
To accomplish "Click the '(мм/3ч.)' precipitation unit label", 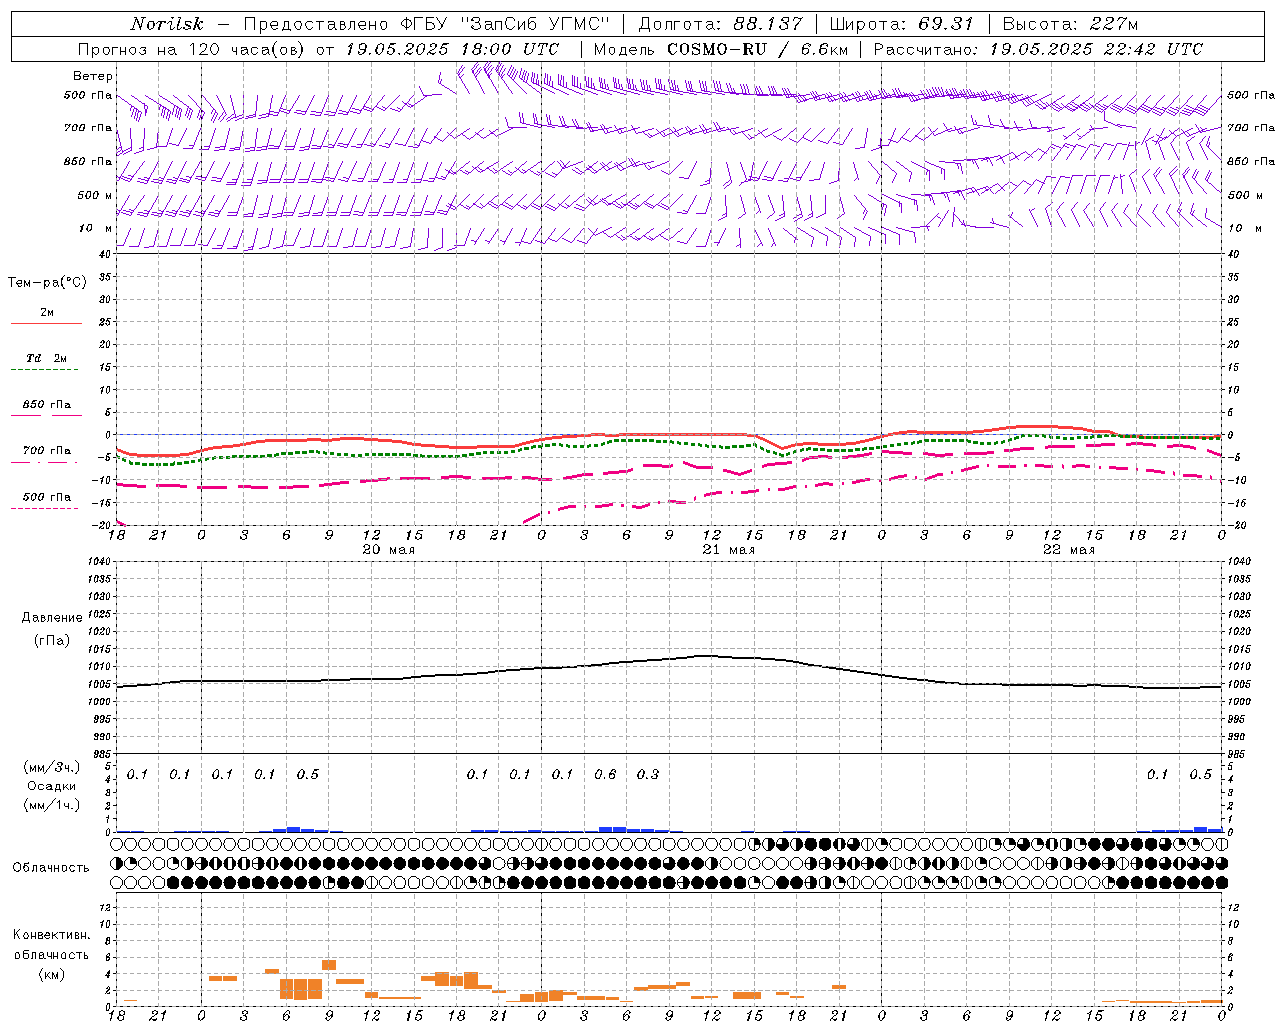I will pyautogui.click(x=52, y=767).
